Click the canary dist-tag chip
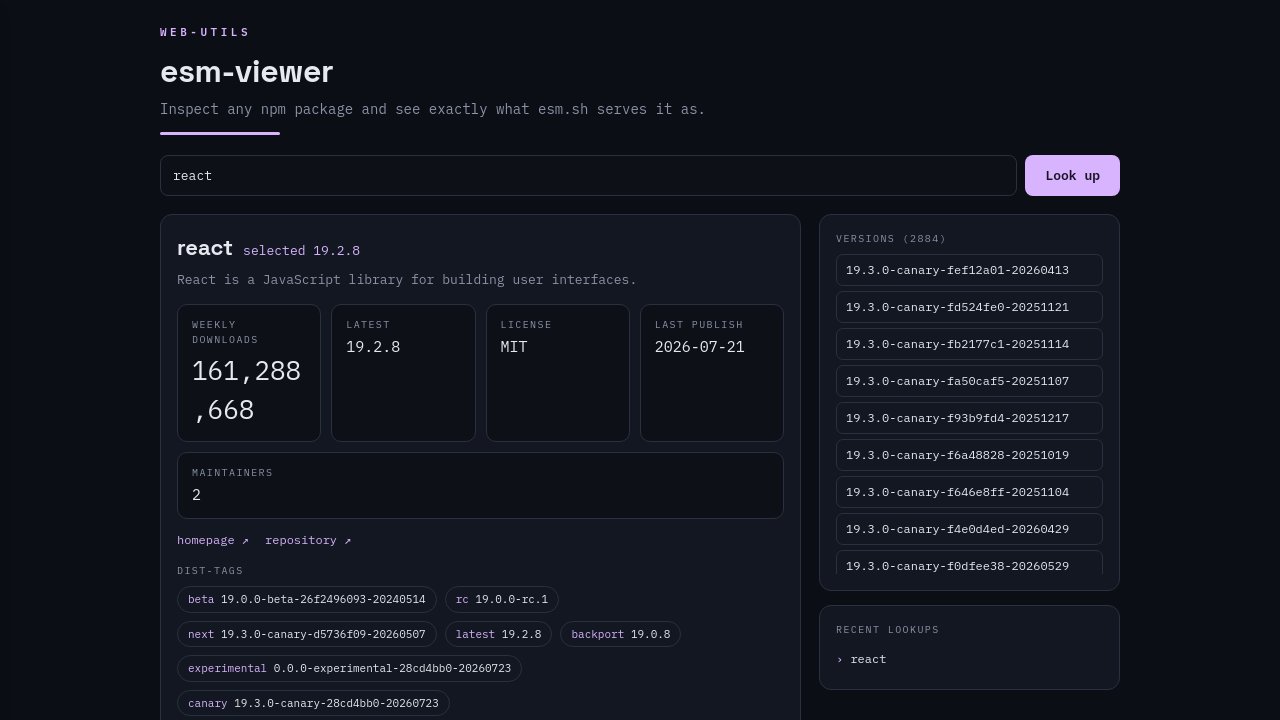 [x=313, y=703]
